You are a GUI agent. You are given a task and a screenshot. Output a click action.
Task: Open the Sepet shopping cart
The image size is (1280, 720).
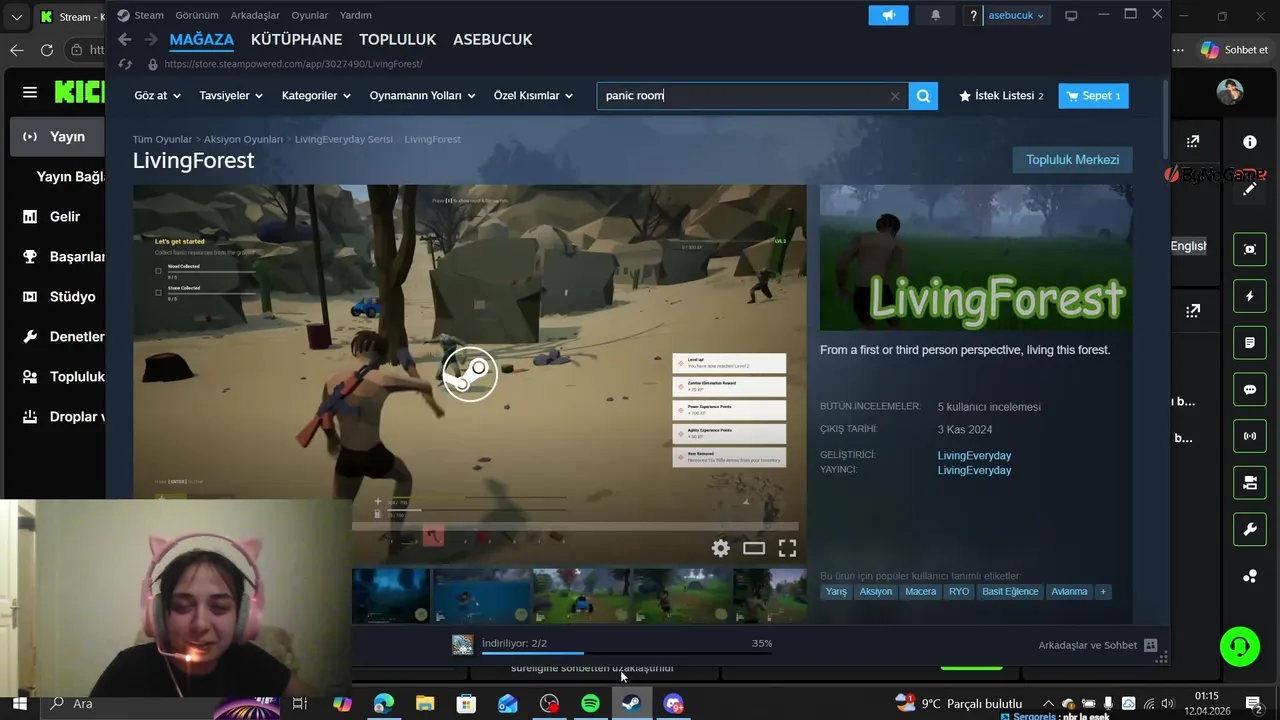coord(1093,96)
